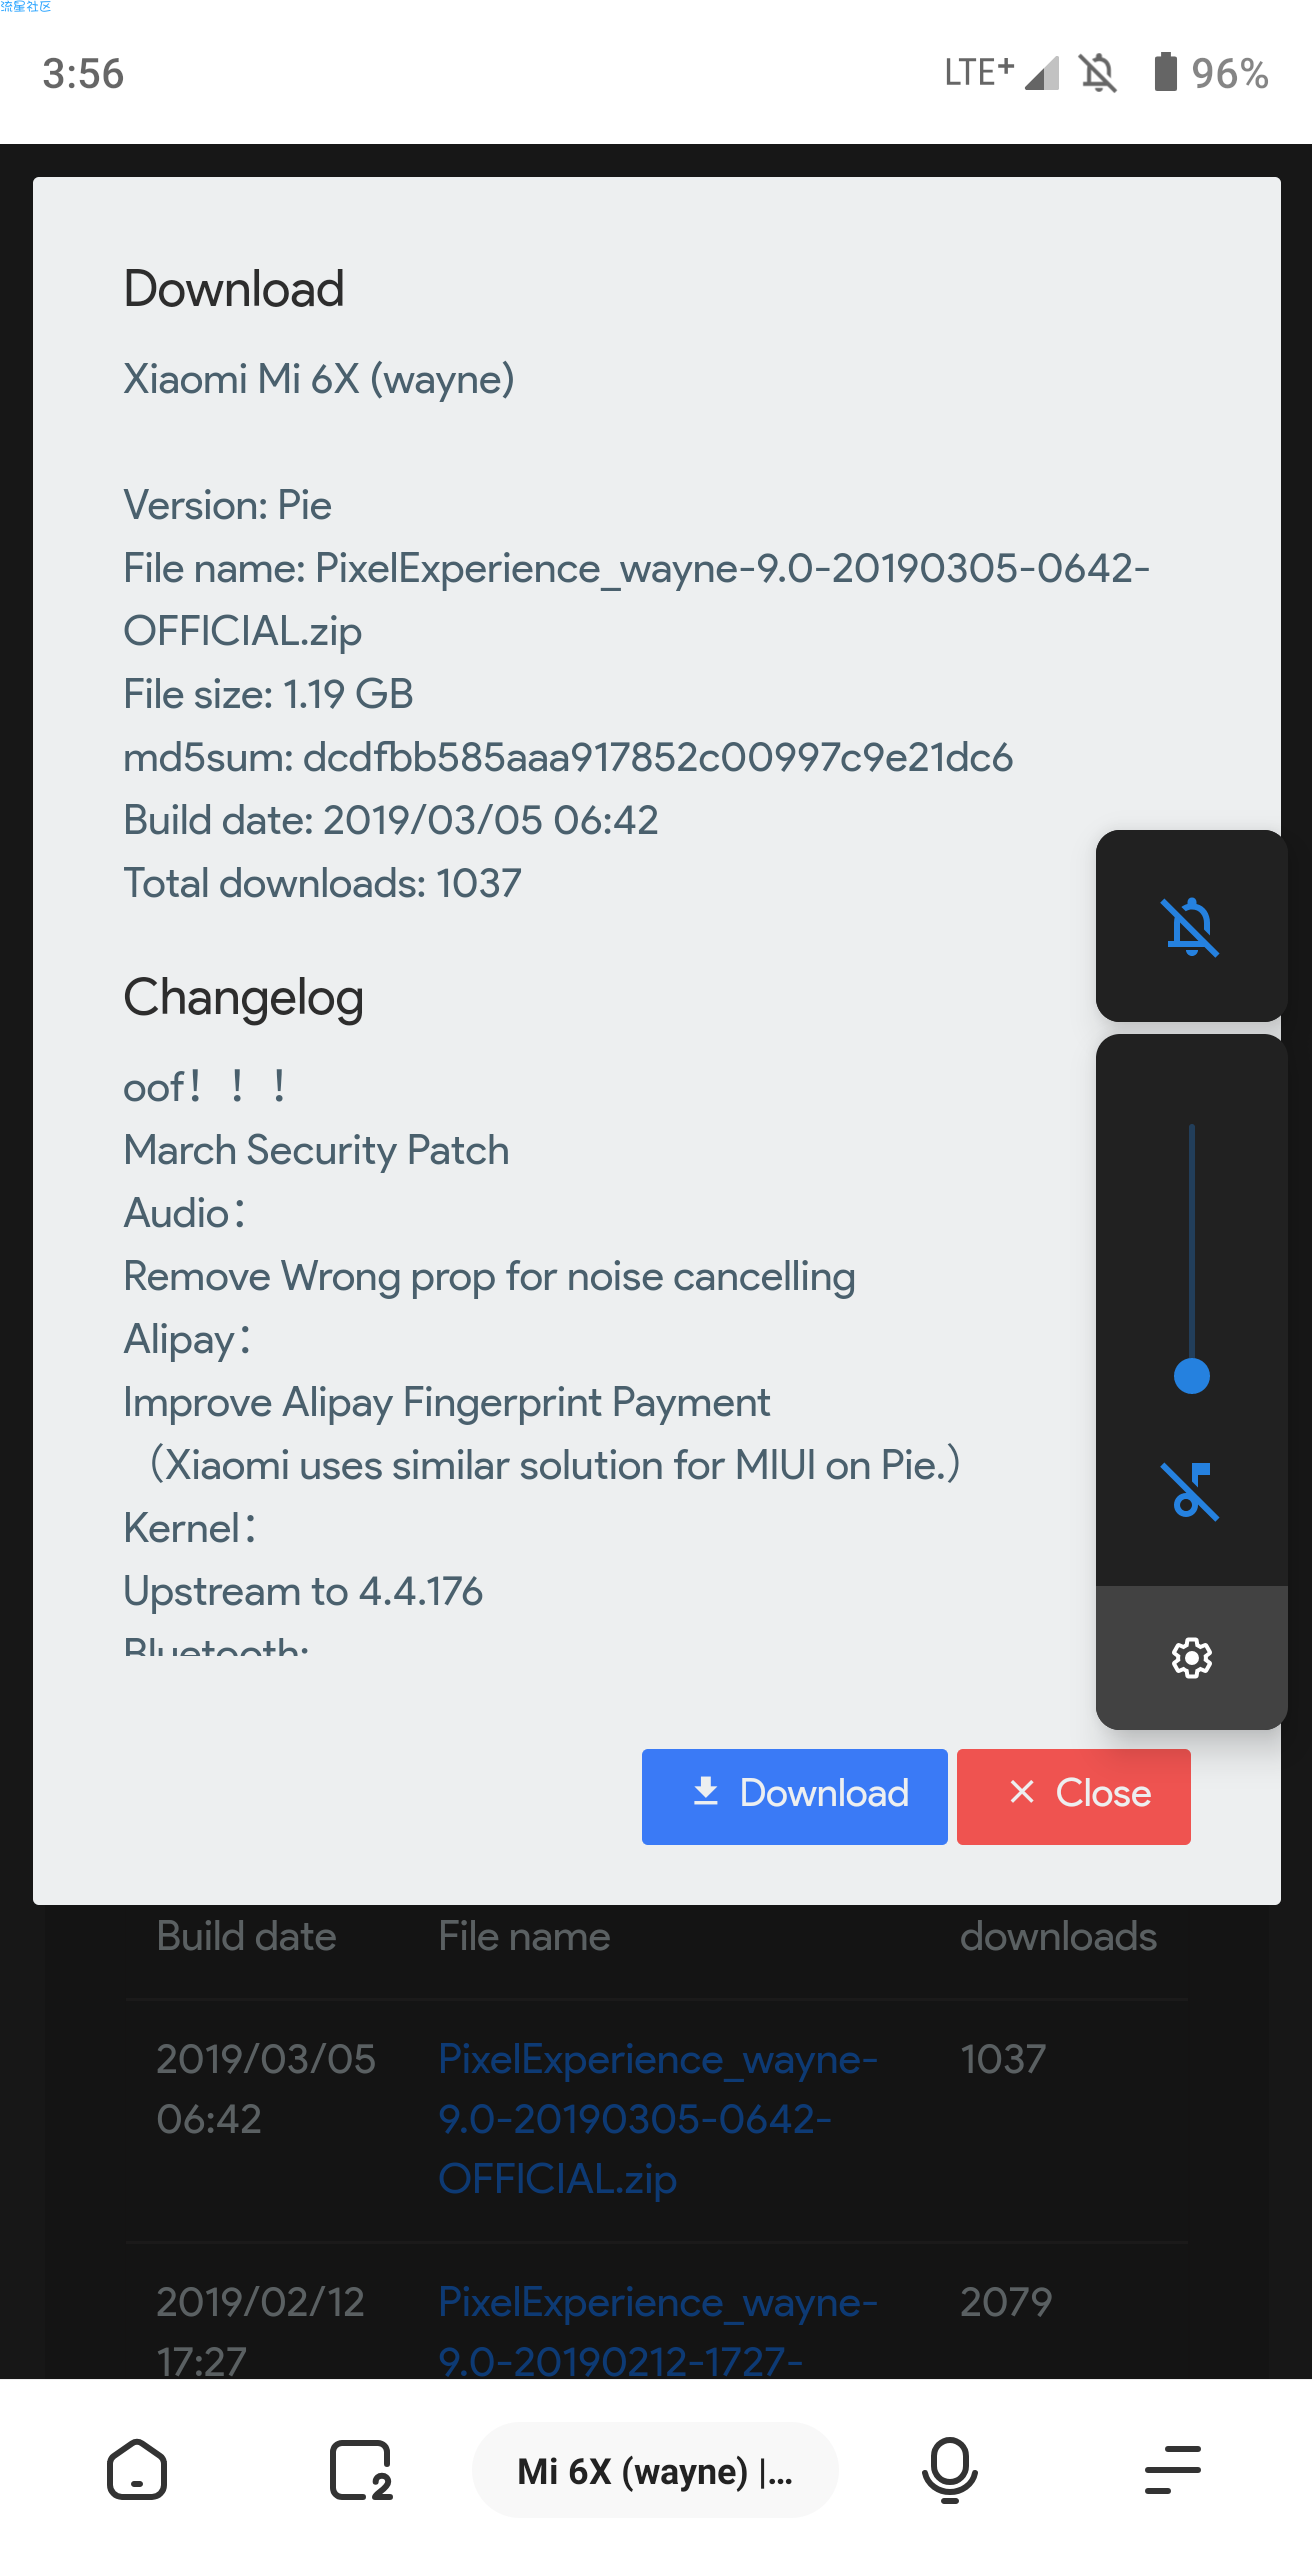Tap the media volume muted note icon
This screenshot has width=1312, height=2560.
(1190, 1491)
